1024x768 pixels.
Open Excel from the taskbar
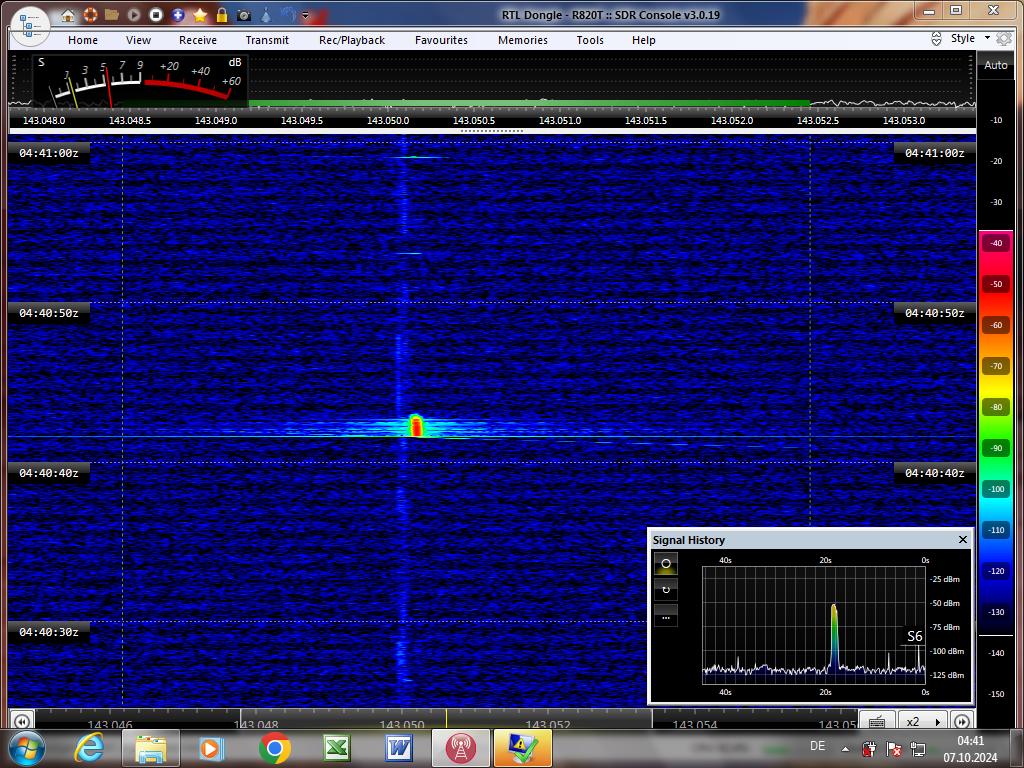tap(336, 748)
